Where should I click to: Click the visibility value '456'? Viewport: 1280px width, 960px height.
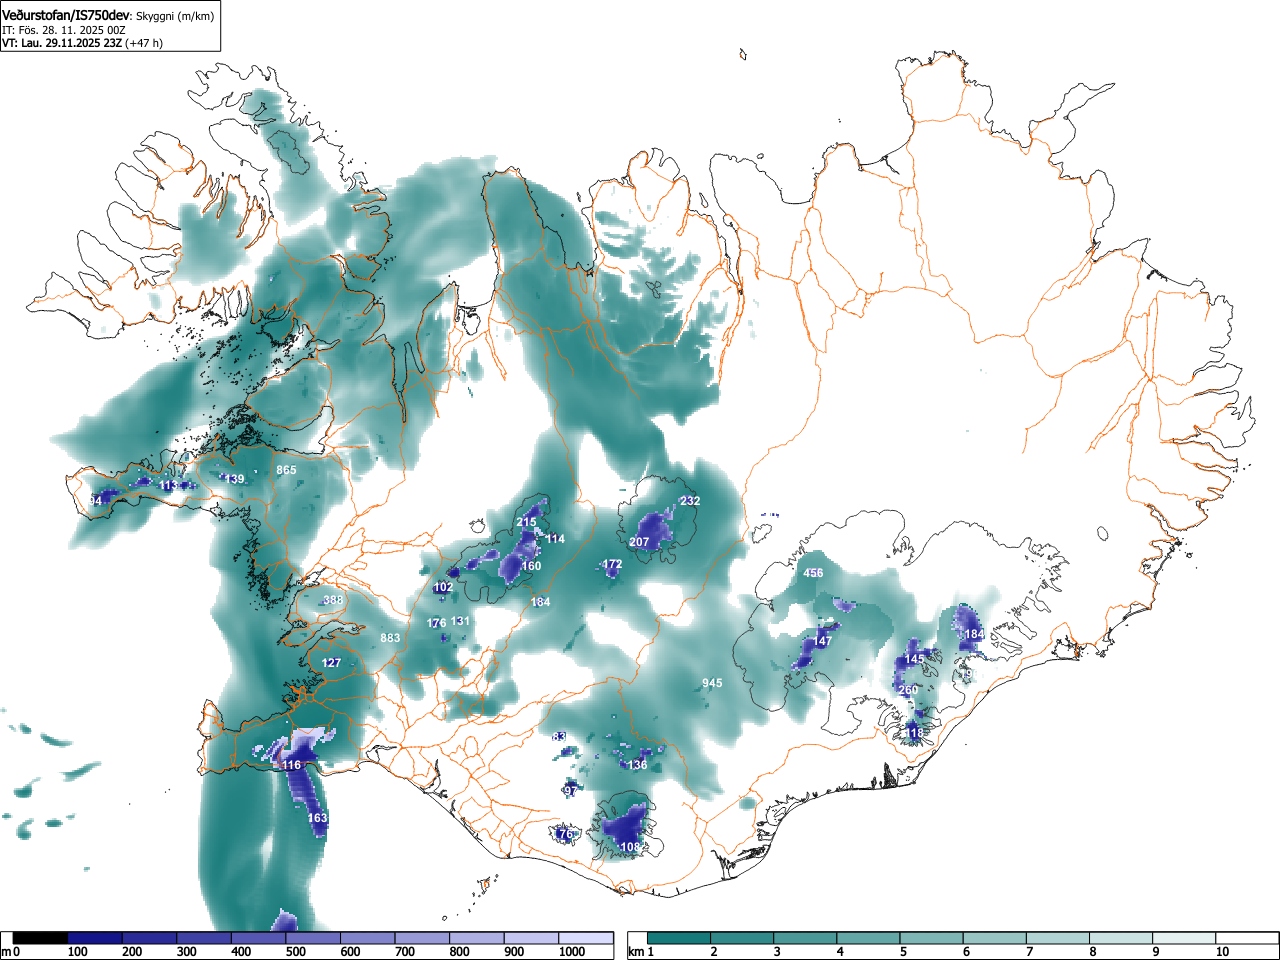click(814, 573)
